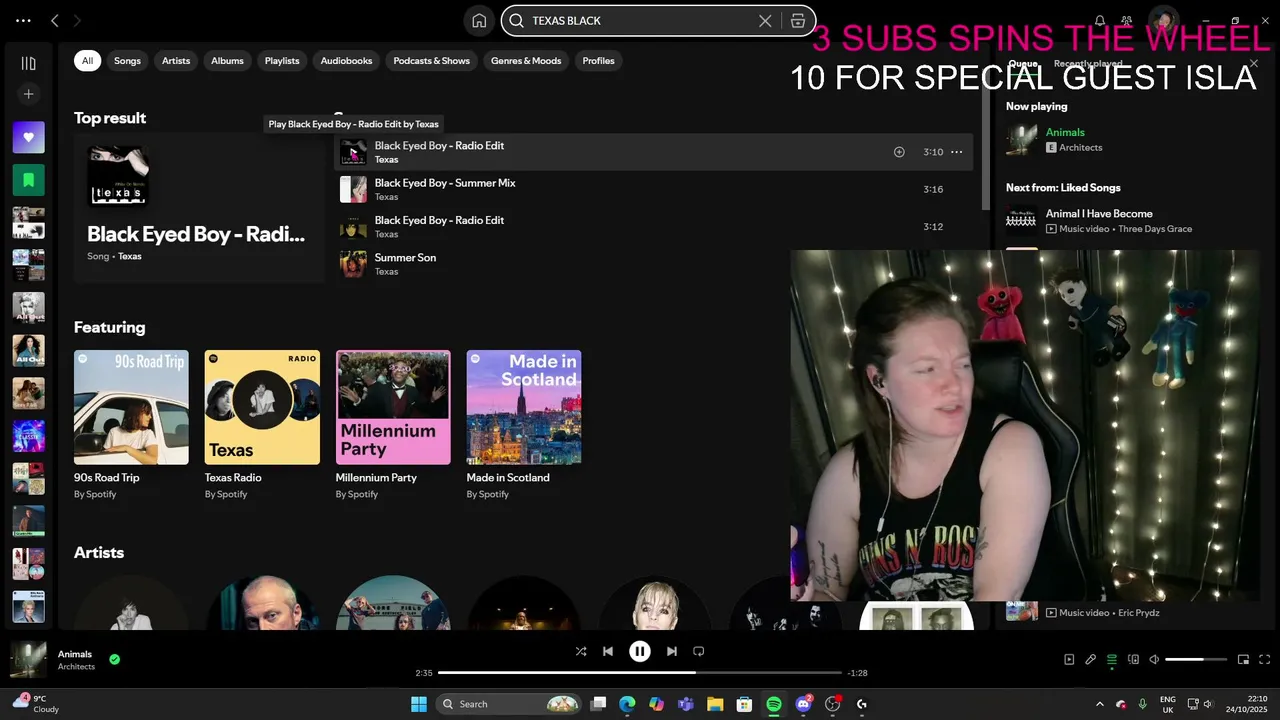Open the 9°C Cloudy weather widget
Viewport: 1280px width, 720px height.
click(x=36, y=704)
